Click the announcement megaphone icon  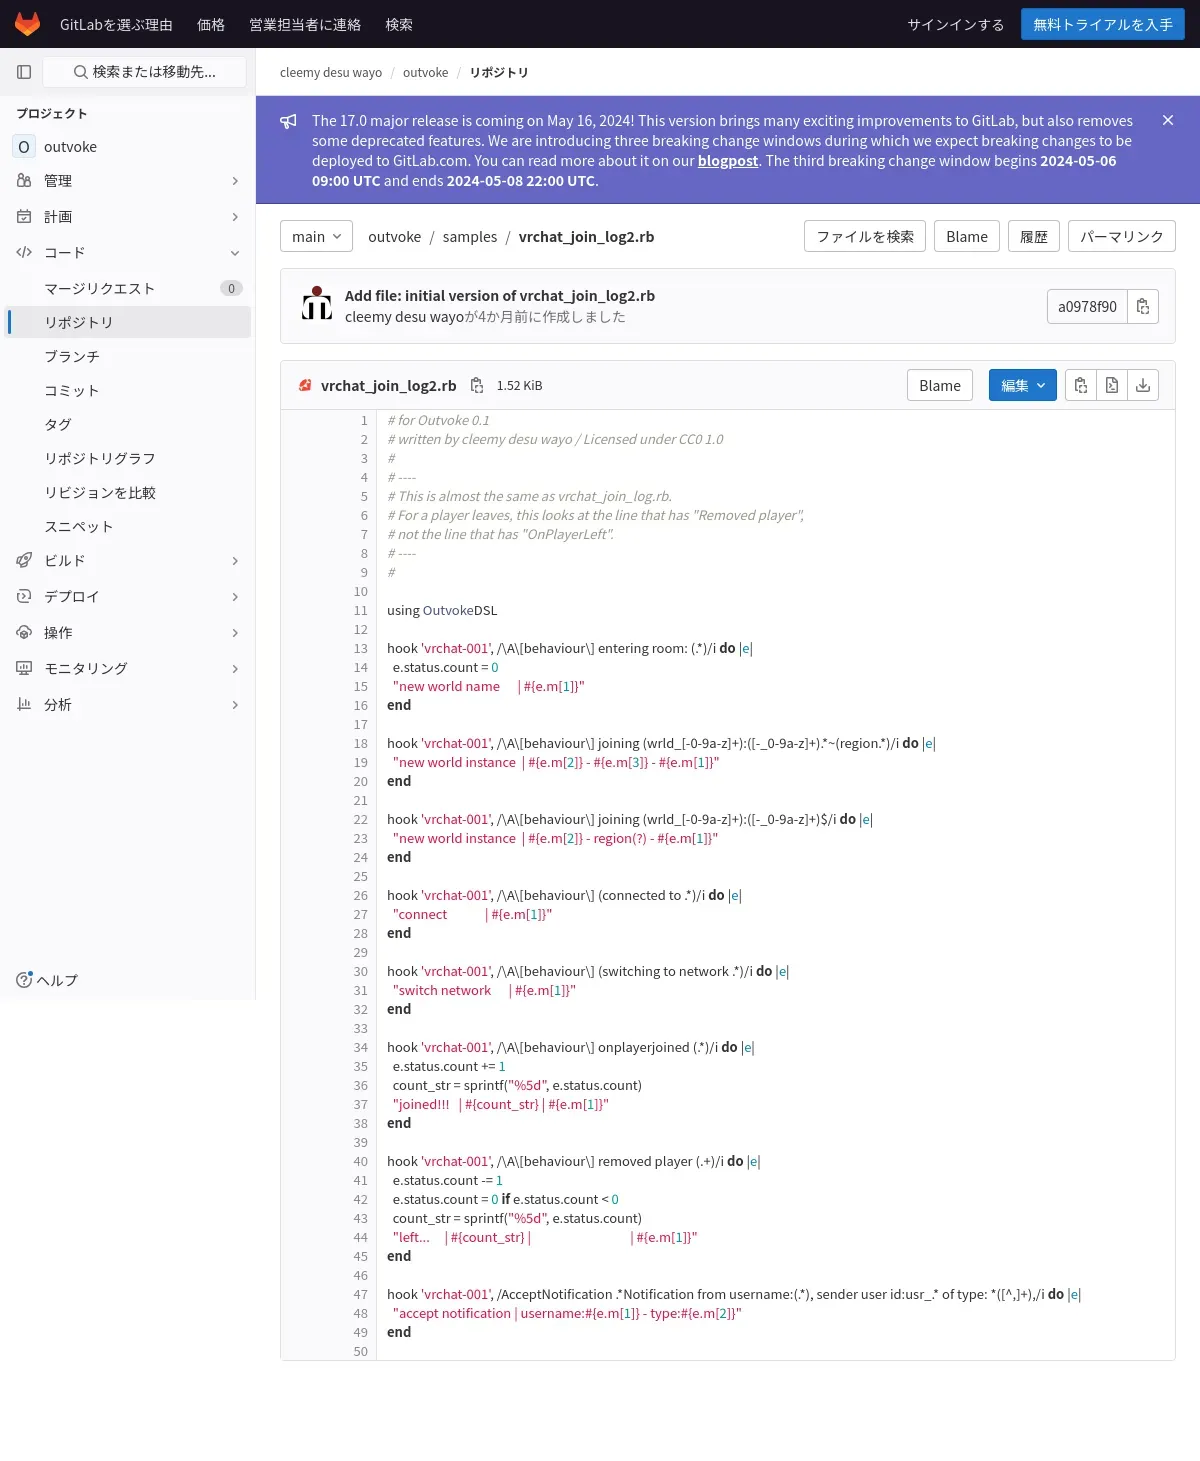click(288, 121)
